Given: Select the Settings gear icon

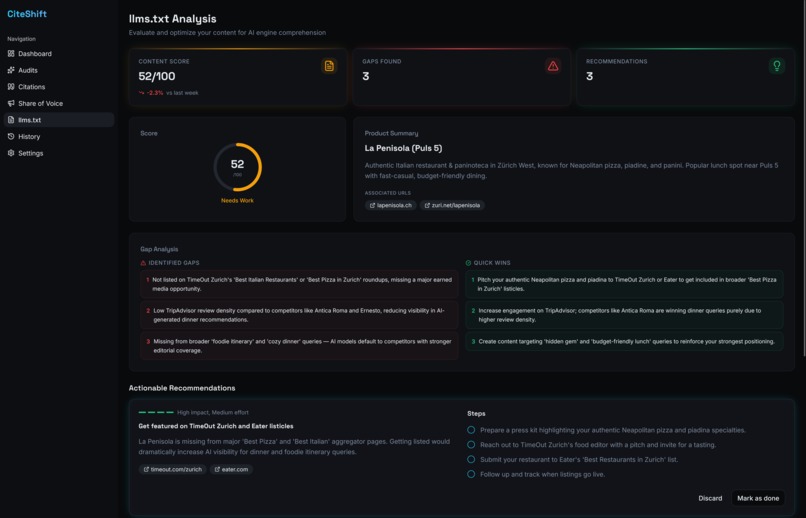Looking at the screenshot, I should pyautogui.click(x=11, y=153).
